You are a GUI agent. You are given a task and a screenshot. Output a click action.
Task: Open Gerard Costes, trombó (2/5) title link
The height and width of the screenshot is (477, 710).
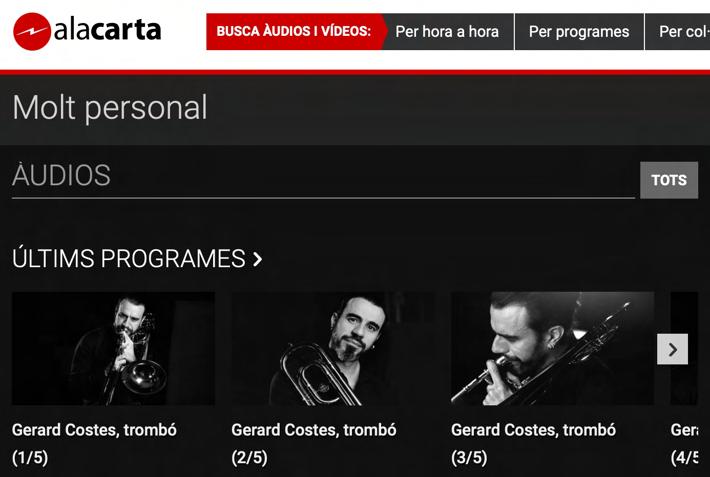click(x=314, y=443)
